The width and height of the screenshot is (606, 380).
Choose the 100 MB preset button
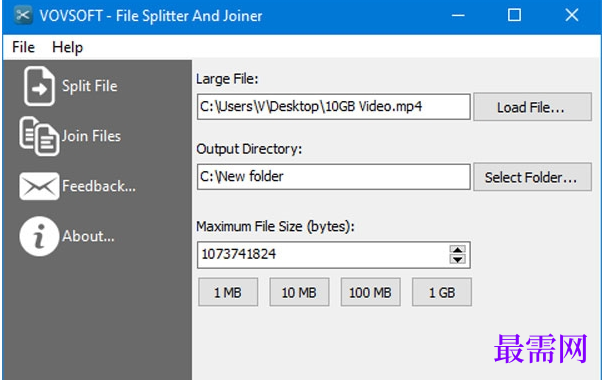(370, 292)
